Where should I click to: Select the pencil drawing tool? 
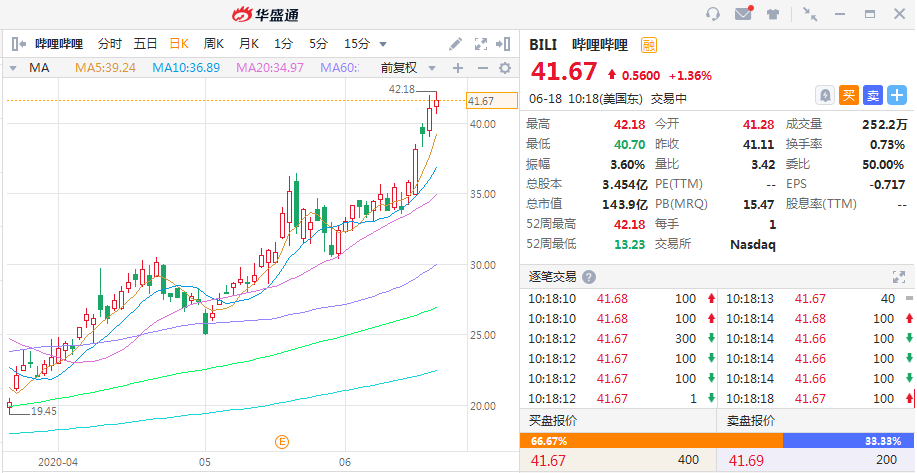pyautogui.click(x=455, y=43)
